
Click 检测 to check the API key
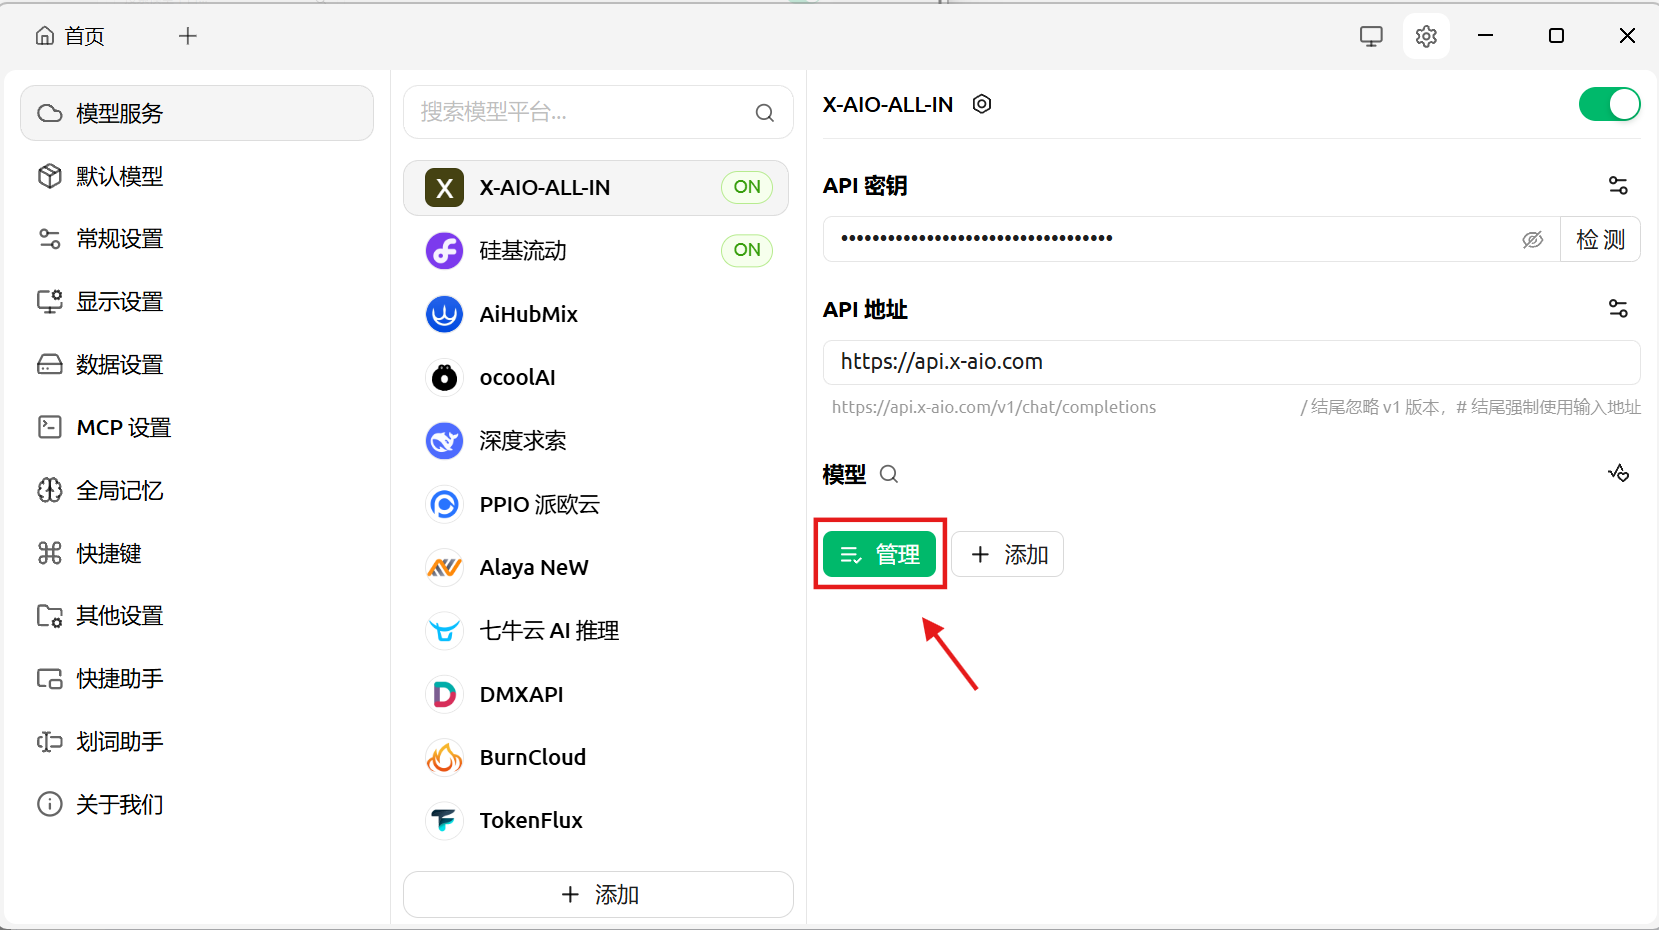pos(1600,240)
